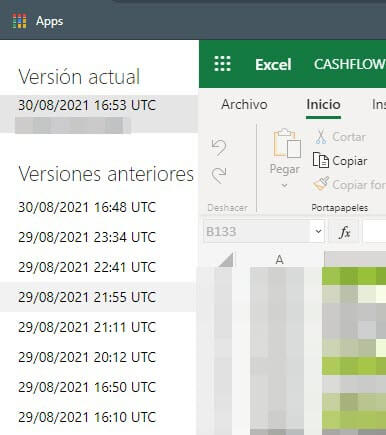Click the Redo arrow icon

[x=219, y=175]
